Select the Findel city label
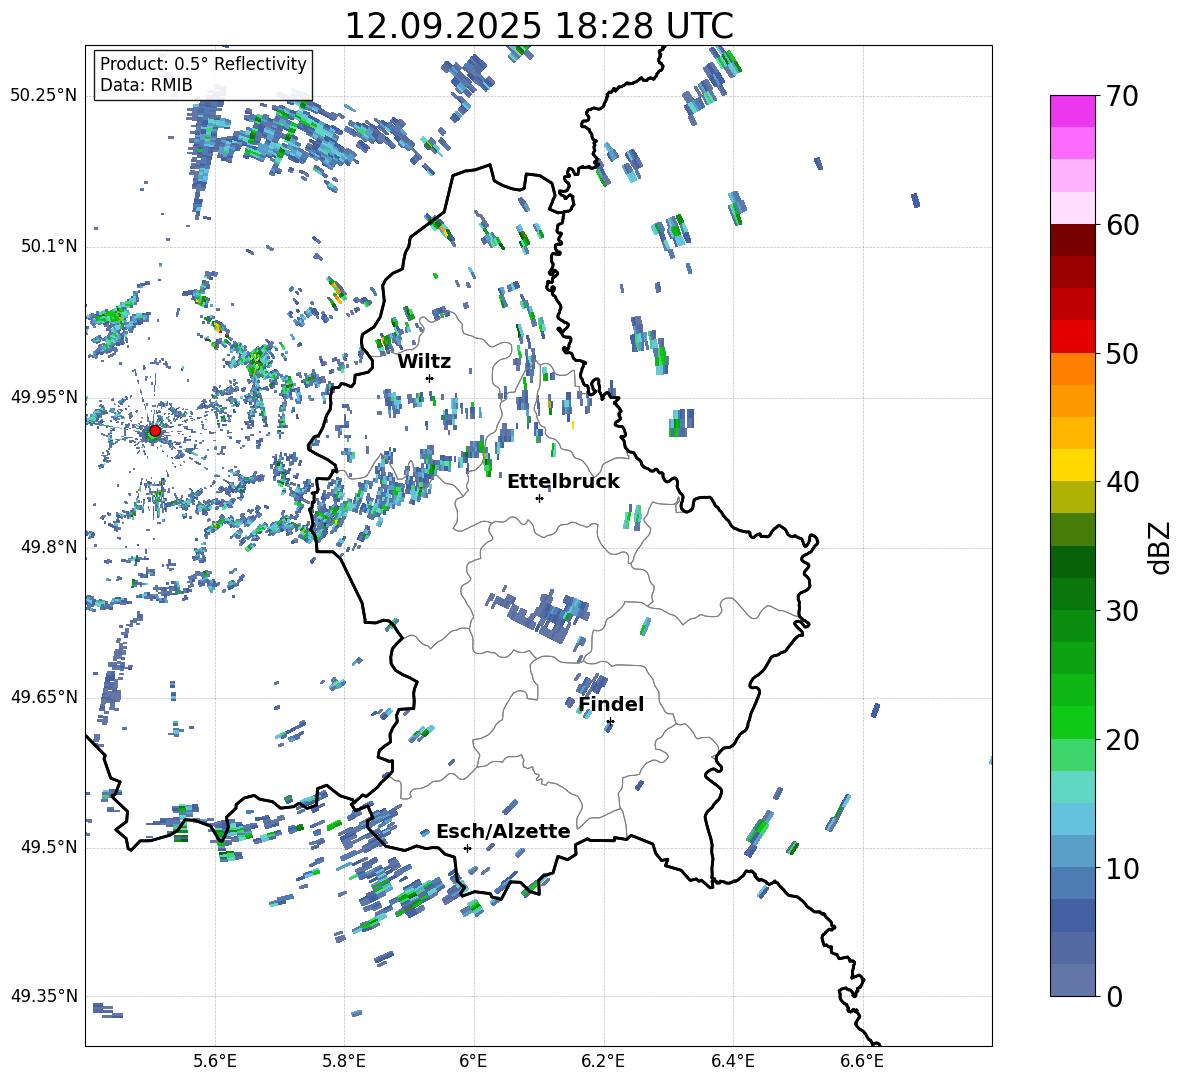 [611, 704]
